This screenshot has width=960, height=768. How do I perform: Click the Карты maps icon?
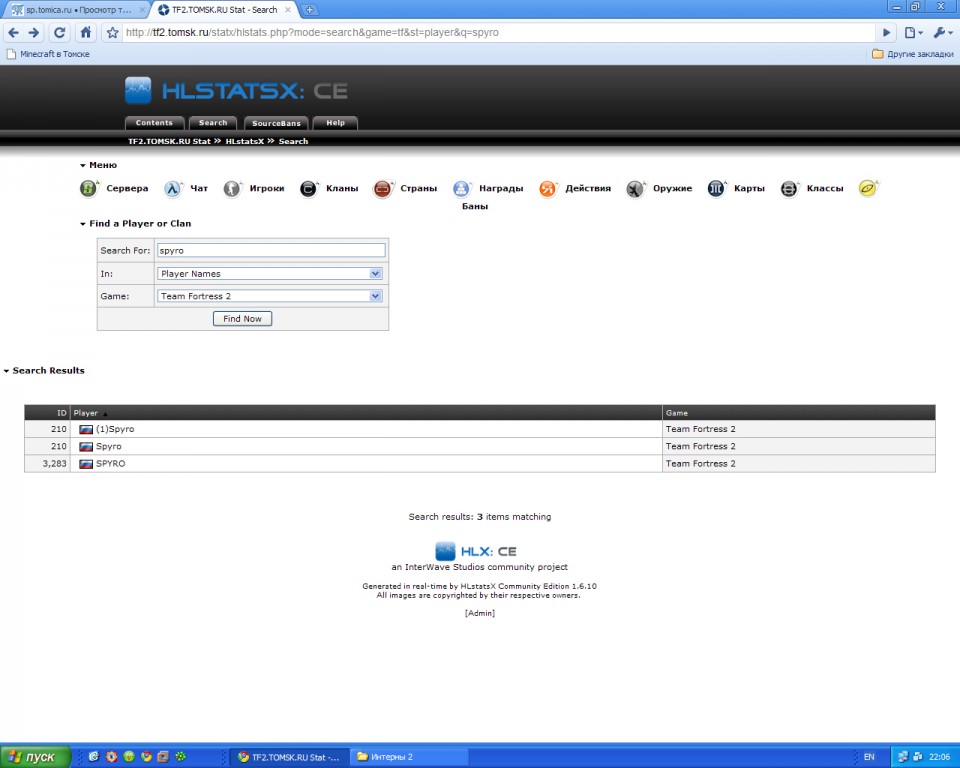click(716, 188)
